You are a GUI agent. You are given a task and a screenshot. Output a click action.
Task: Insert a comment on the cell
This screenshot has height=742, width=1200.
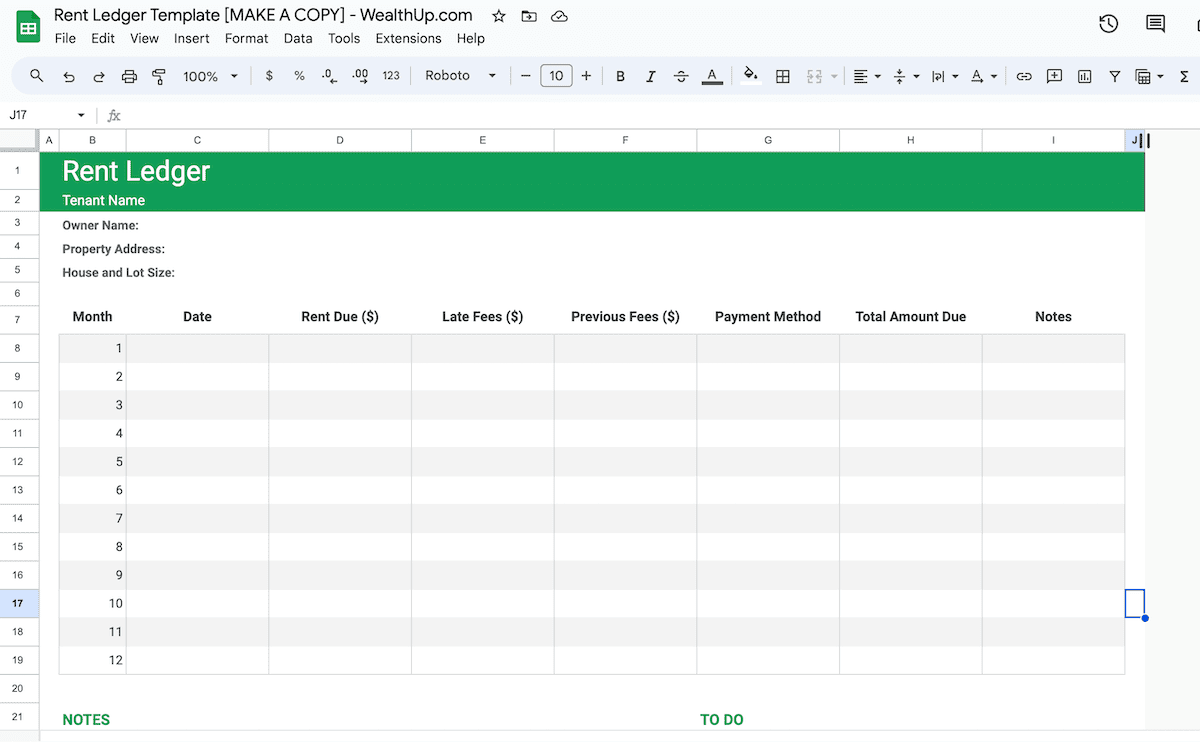pyautogui.click(x=1054, y=76)
